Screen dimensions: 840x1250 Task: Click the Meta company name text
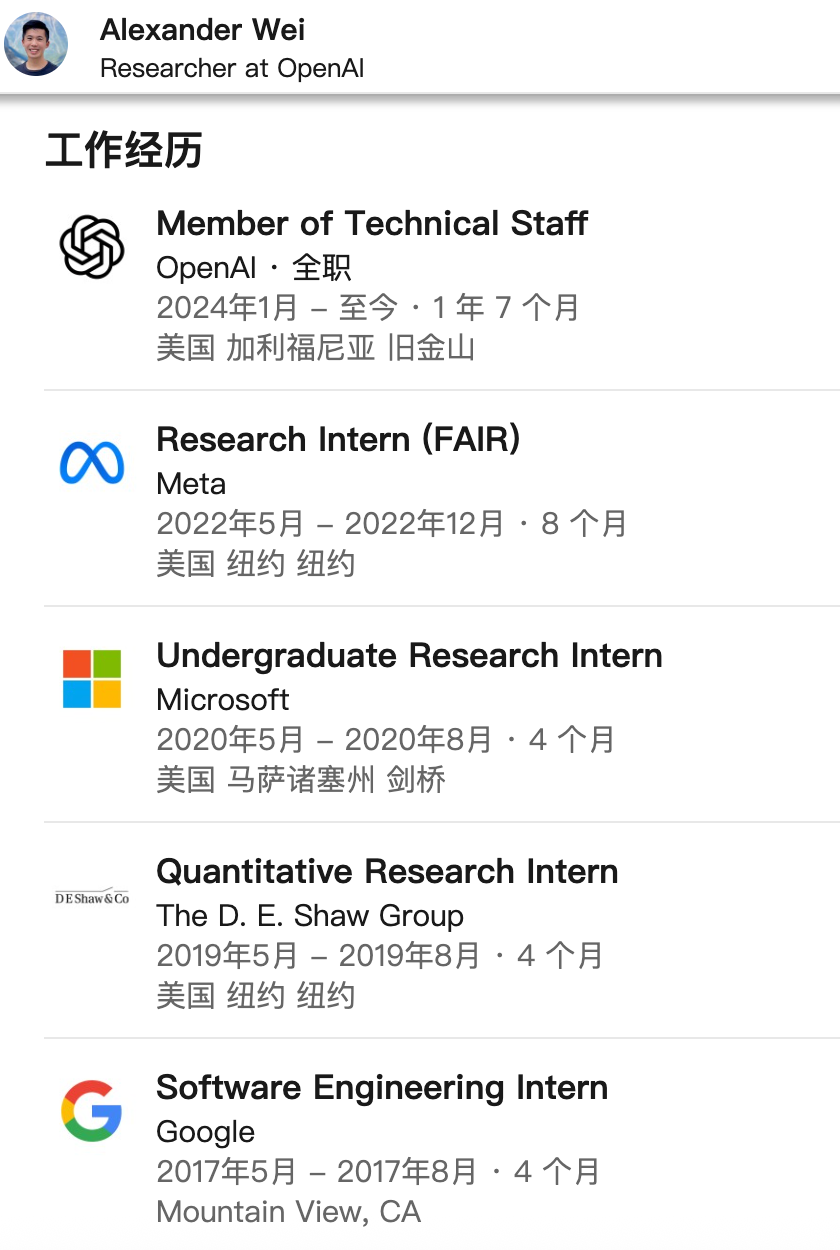coord(191,484)
